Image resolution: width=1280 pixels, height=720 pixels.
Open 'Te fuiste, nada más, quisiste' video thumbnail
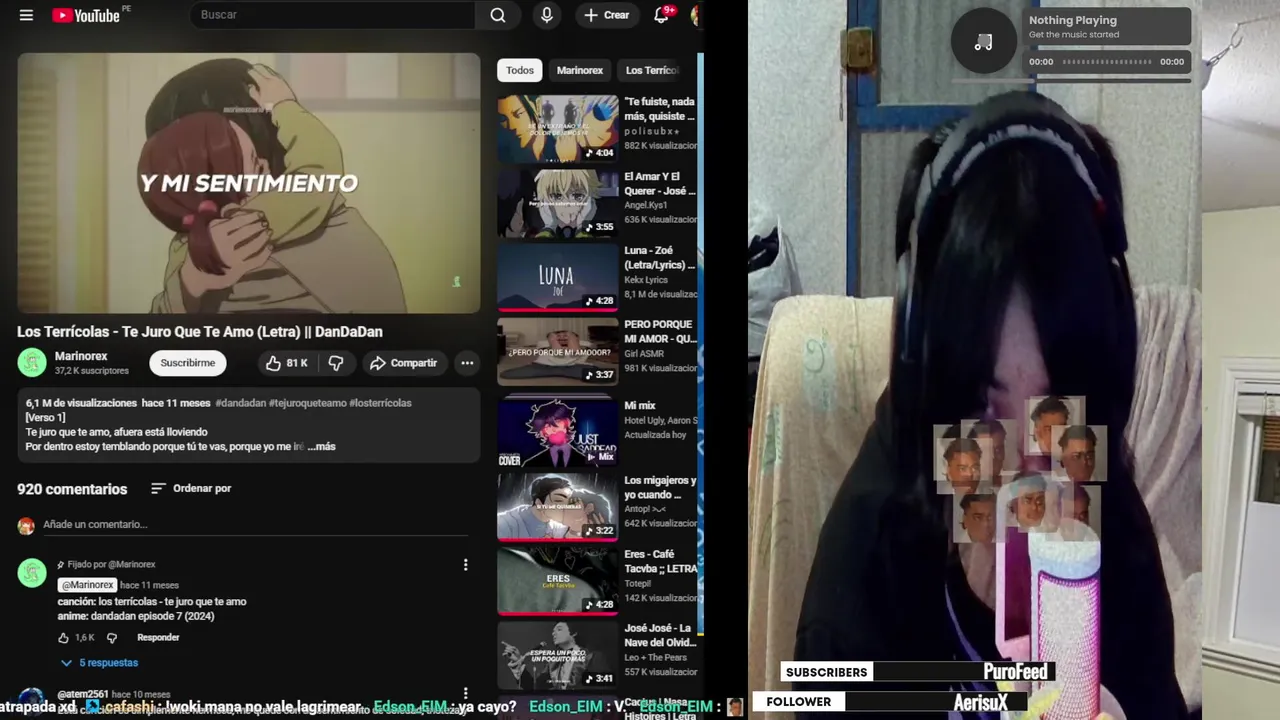(558, 128)
